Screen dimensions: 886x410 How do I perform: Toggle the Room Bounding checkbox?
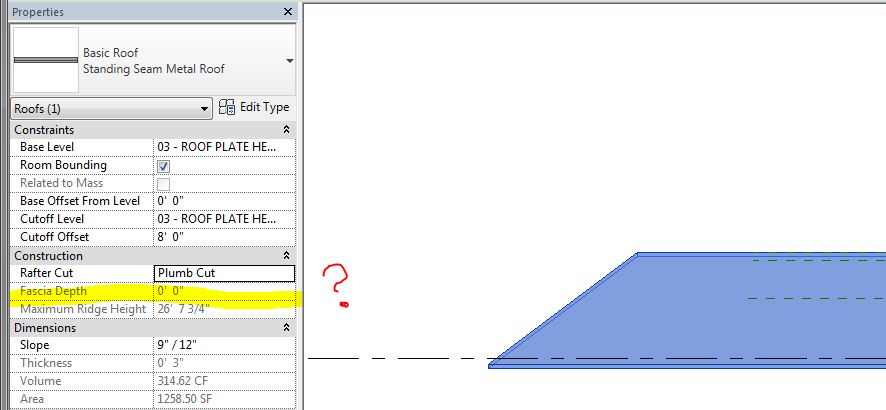click(164, 166)
